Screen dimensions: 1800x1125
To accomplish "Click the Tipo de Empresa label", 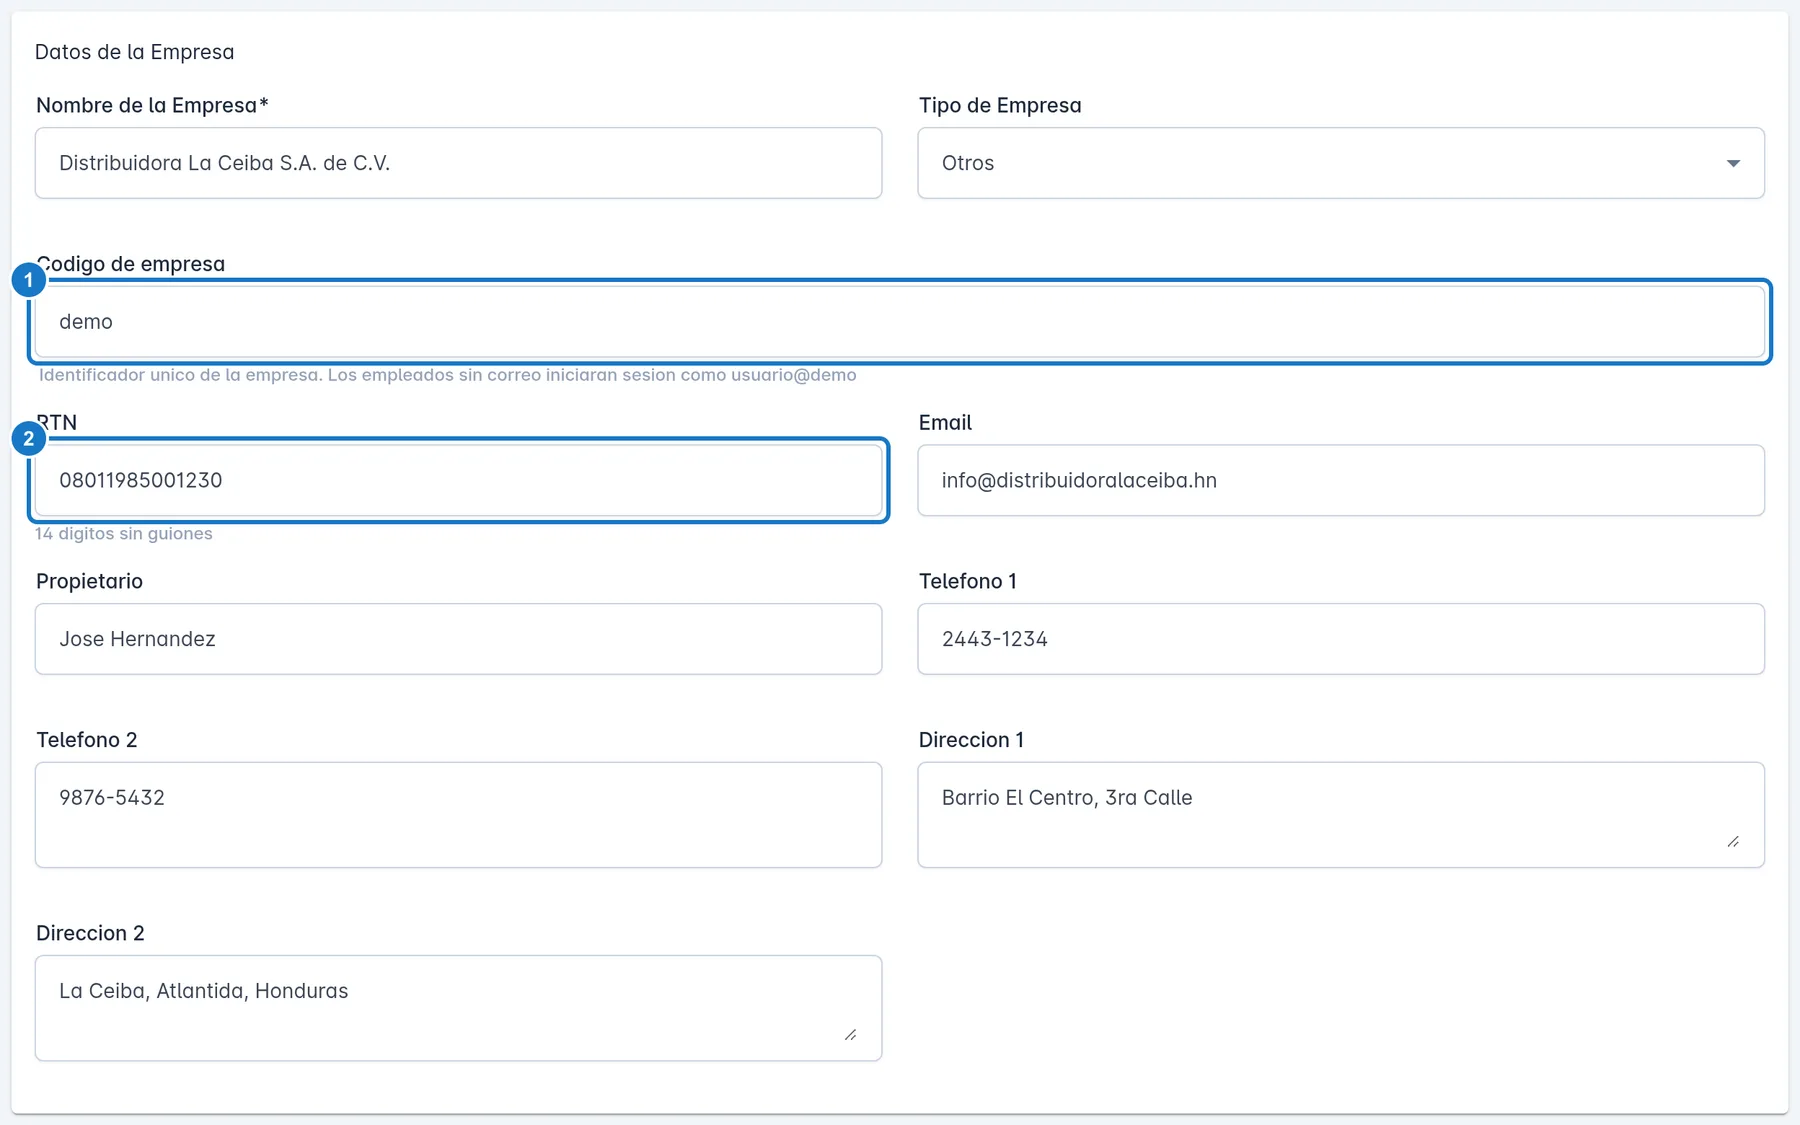I will tap(1000, 105).
